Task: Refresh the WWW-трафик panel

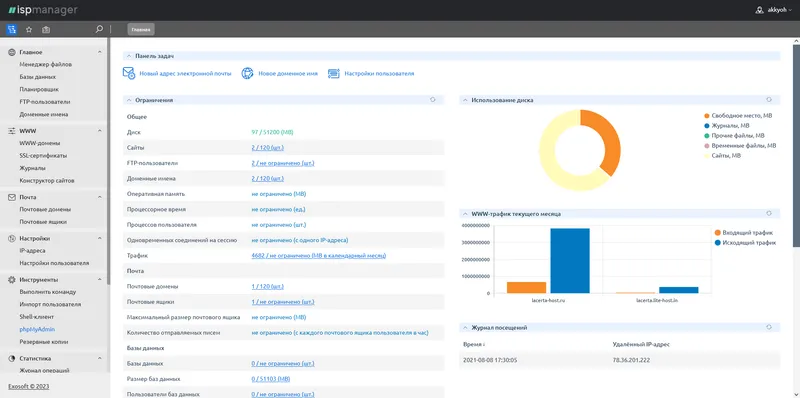Action: [769, 213]
